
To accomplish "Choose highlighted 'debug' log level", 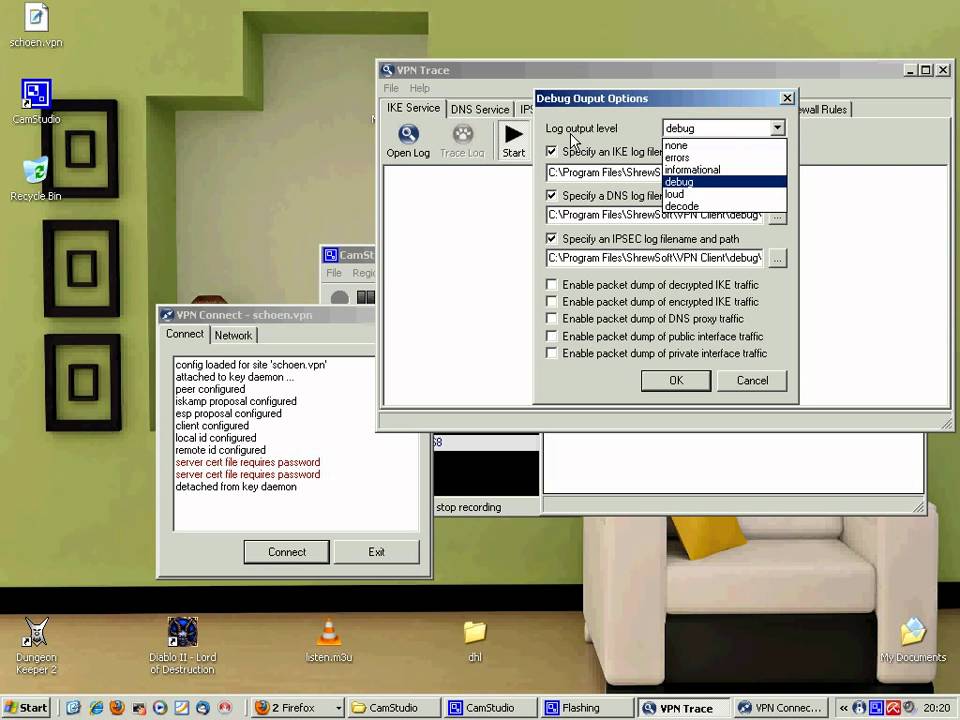I will (x=724, y=182).
